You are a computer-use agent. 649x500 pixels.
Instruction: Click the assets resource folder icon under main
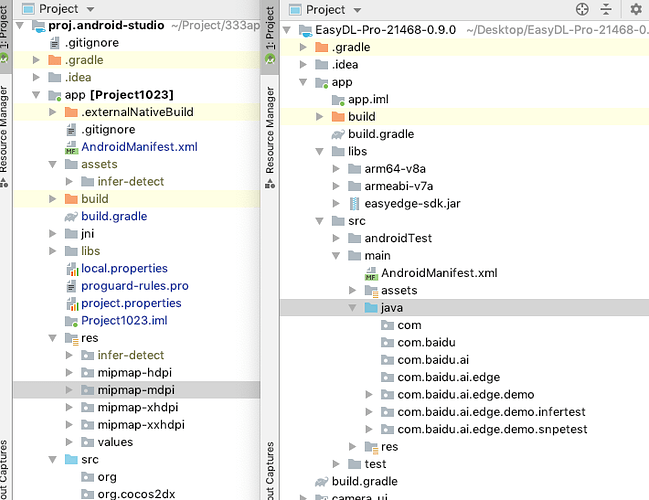point(371,291)
